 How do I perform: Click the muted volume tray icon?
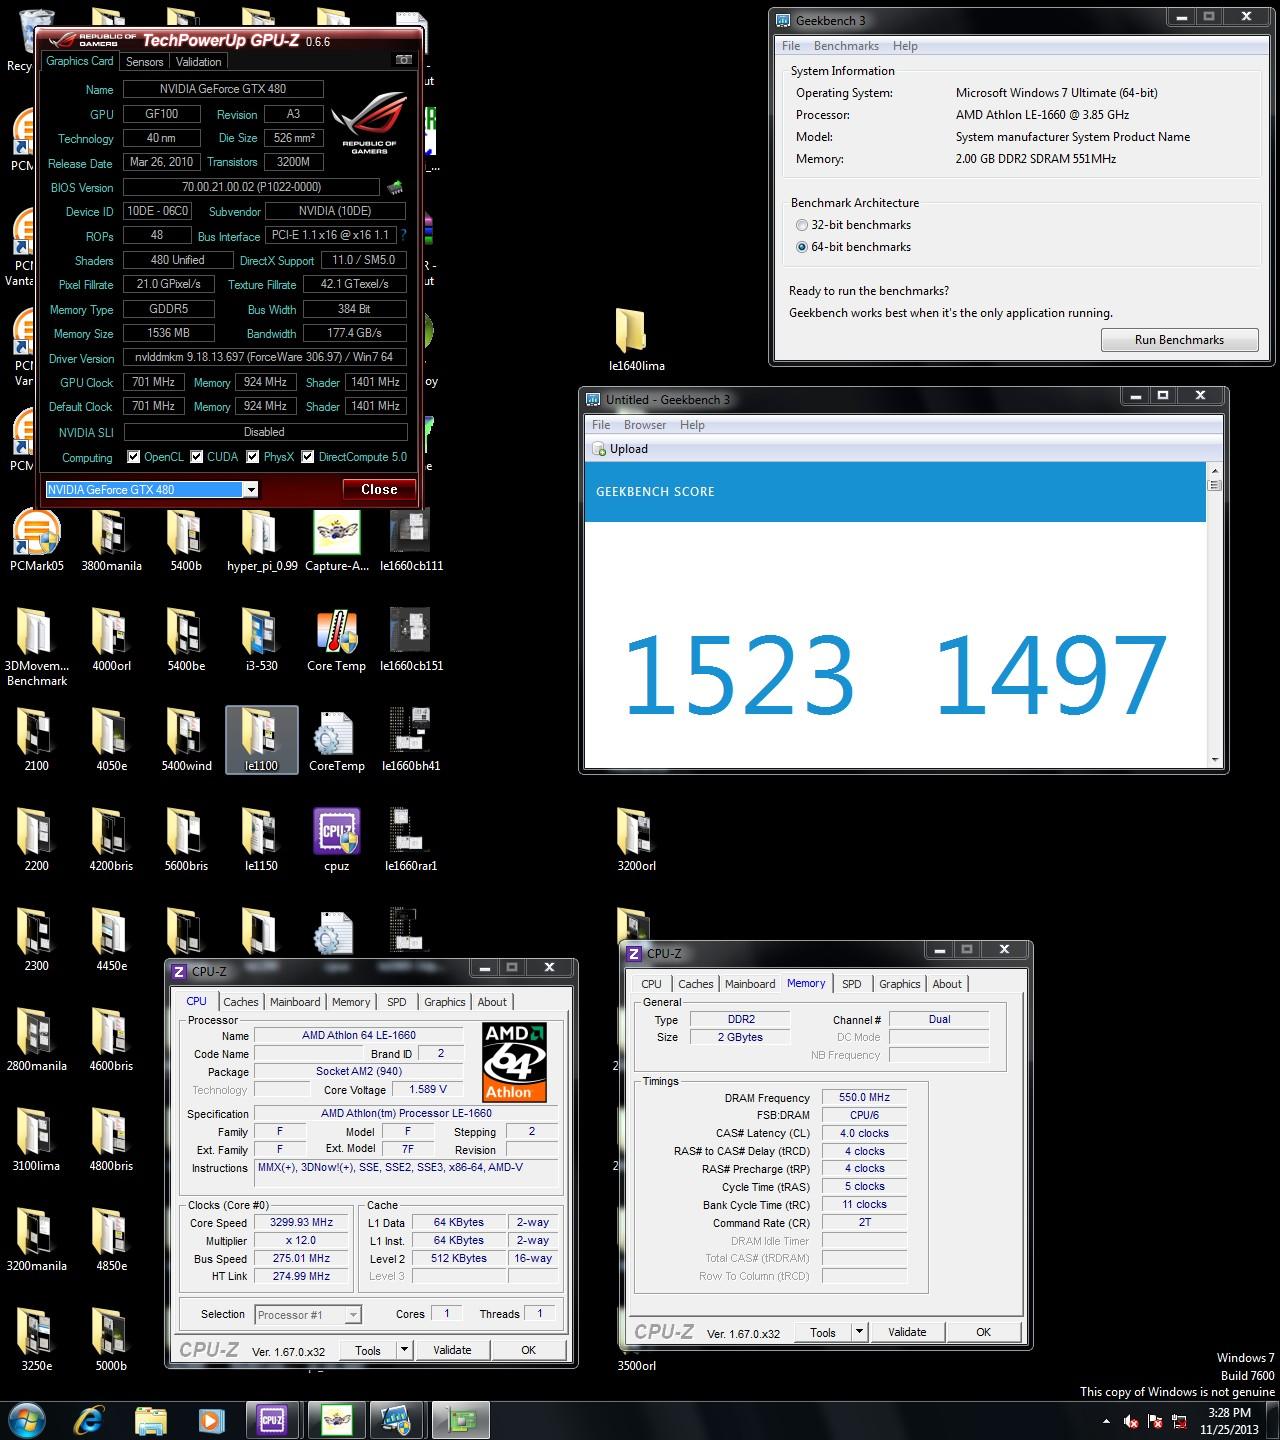(x=1131, y=1421)
